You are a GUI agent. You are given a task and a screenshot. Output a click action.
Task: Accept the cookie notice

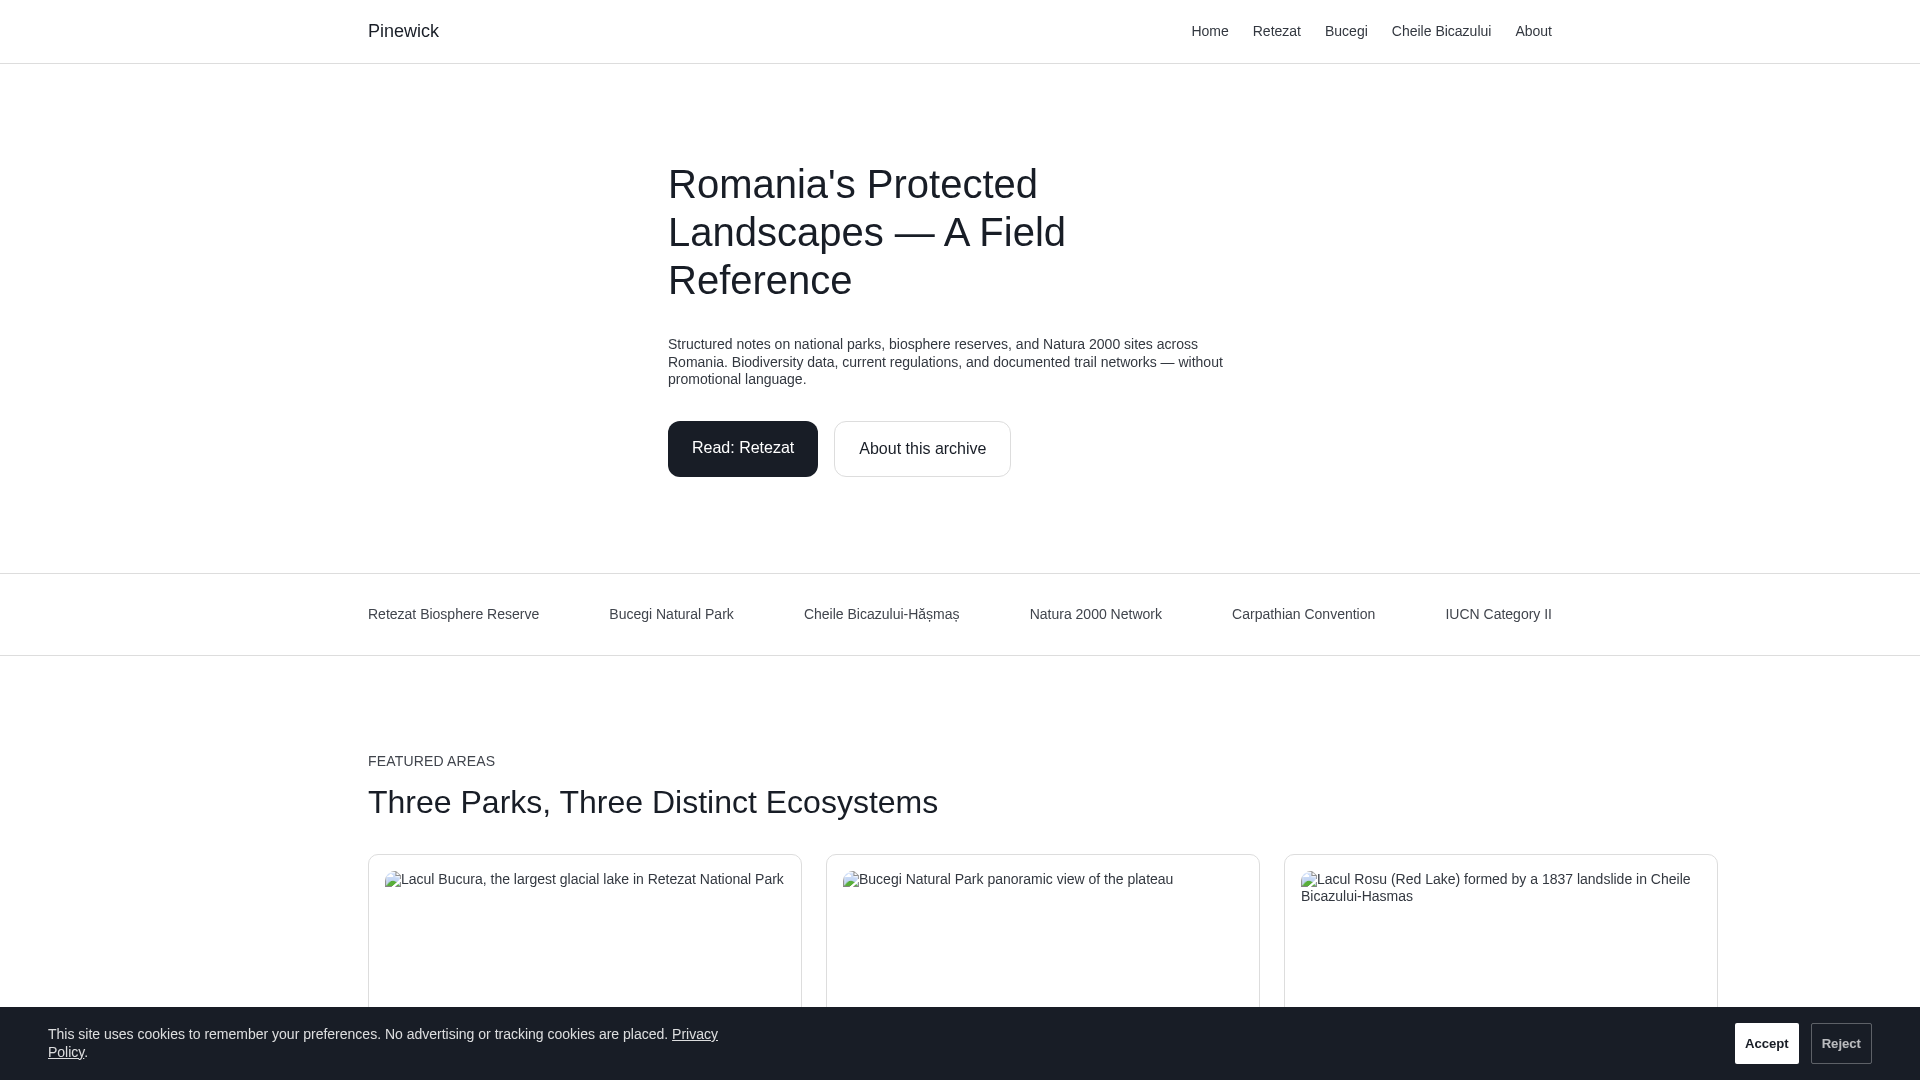point(1766,1043)
